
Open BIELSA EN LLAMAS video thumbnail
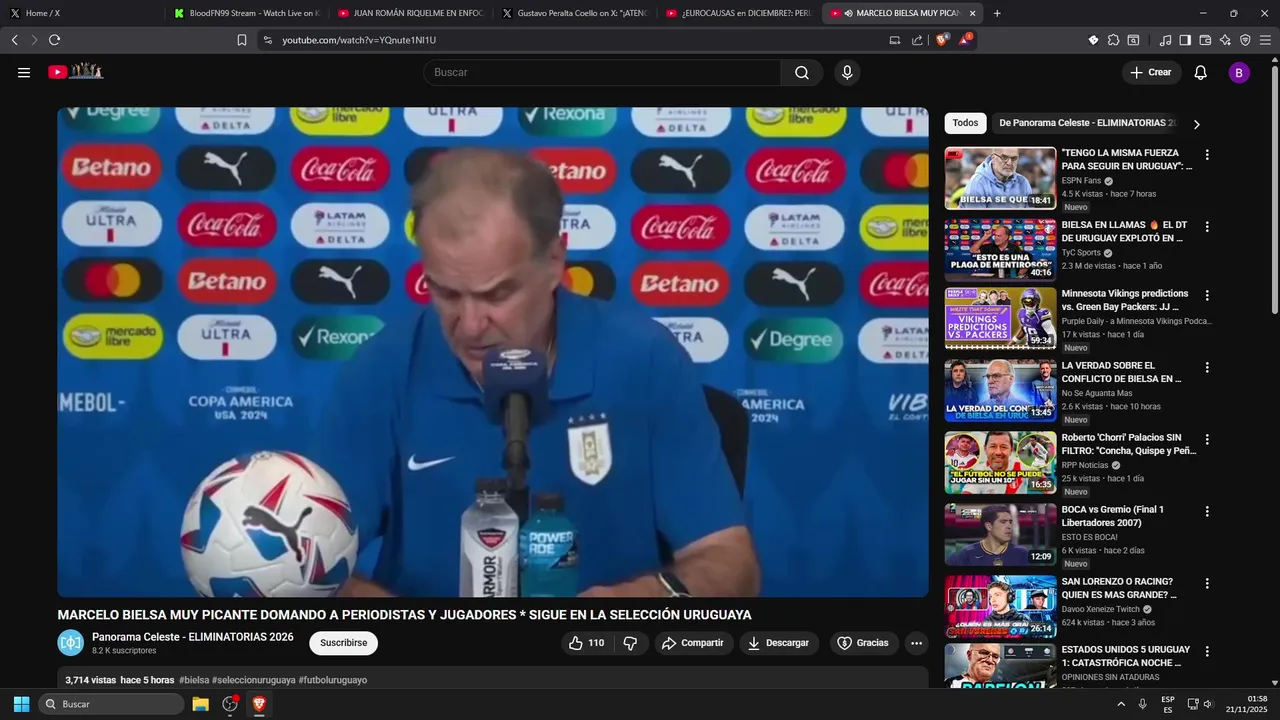(x=1000, y=250)
